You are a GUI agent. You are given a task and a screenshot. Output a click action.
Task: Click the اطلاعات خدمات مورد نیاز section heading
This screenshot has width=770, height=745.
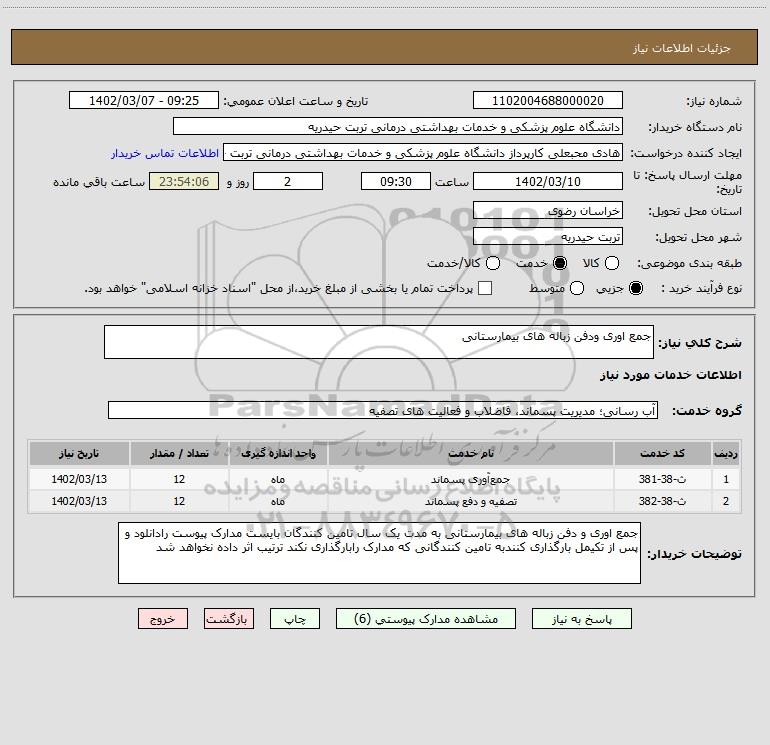(x=670, y=375)
